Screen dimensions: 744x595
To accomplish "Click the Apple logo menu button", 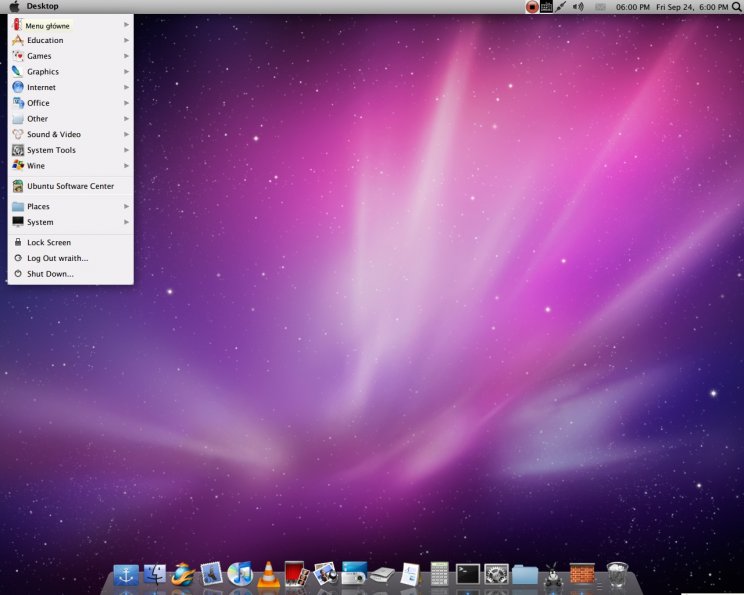I will pyautogui.click(x=15, y=6).
